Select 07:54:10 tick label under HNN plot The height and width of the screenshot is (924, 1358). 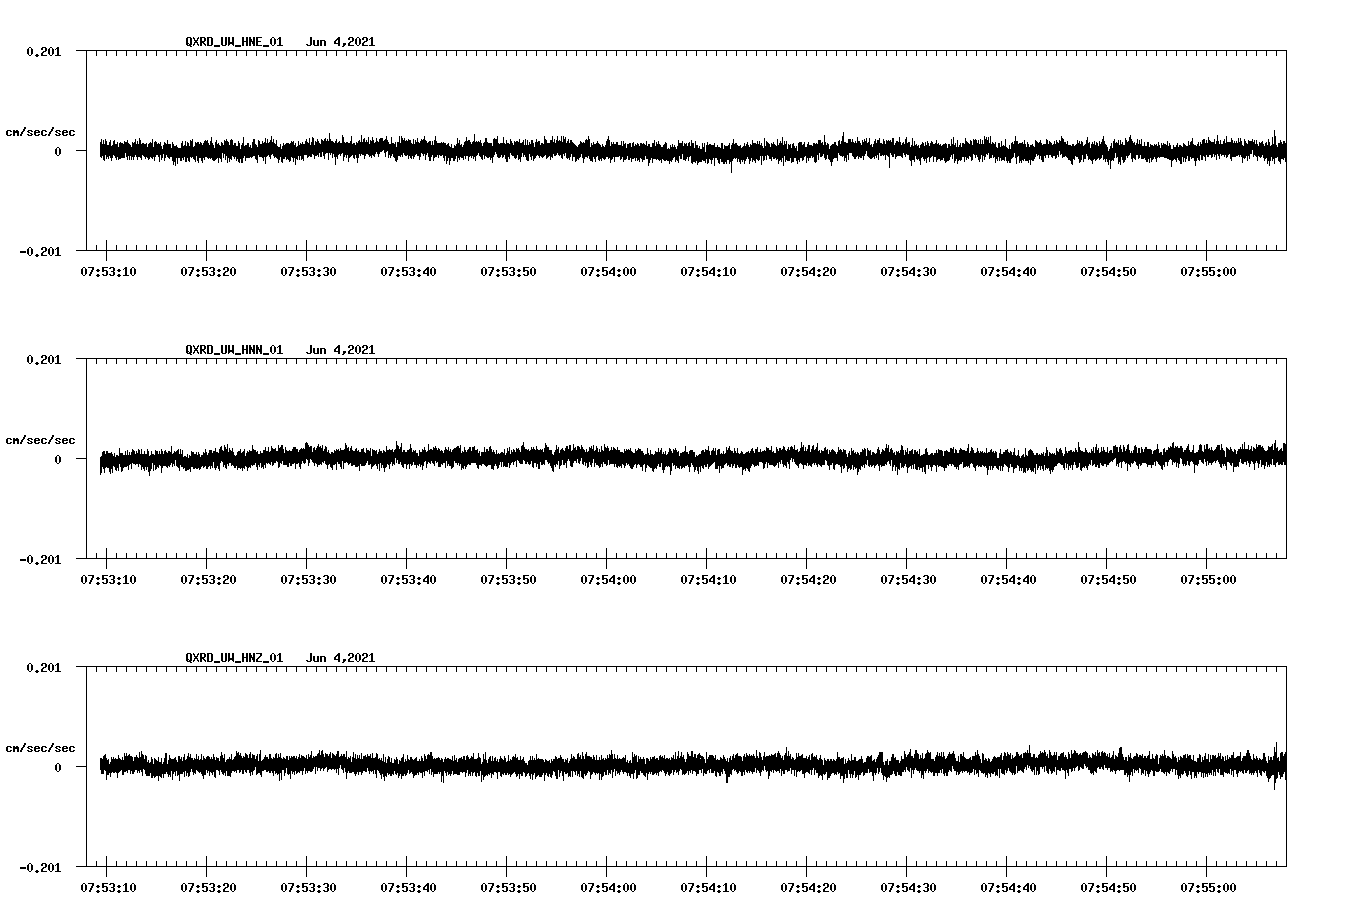pos(708,579)
